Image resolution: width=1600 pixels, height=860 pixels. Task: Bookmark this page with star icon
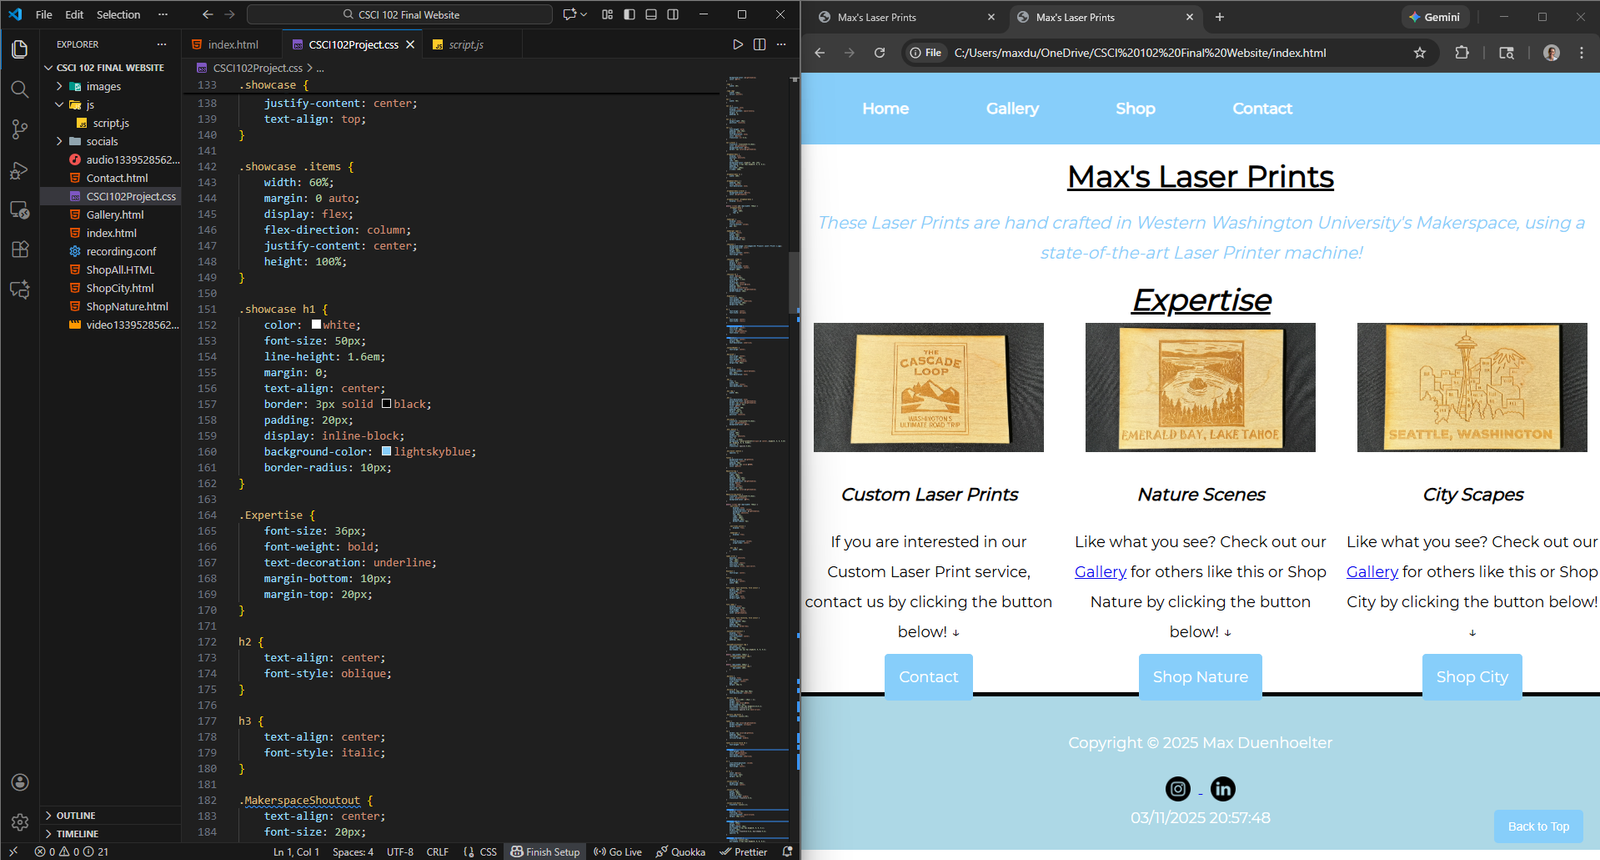point(1419,53)
